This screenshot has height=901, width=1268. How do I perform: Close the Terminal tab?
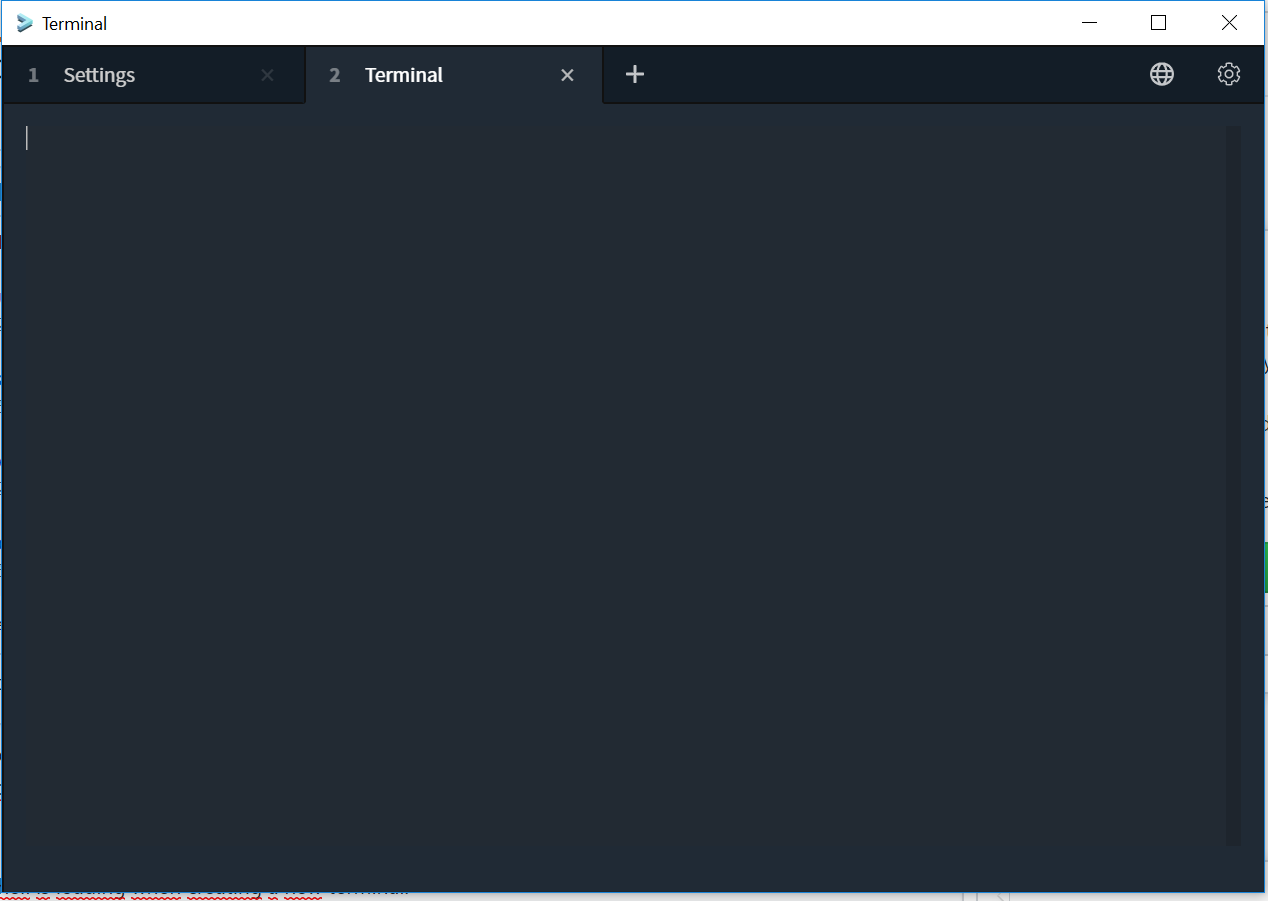567,75
